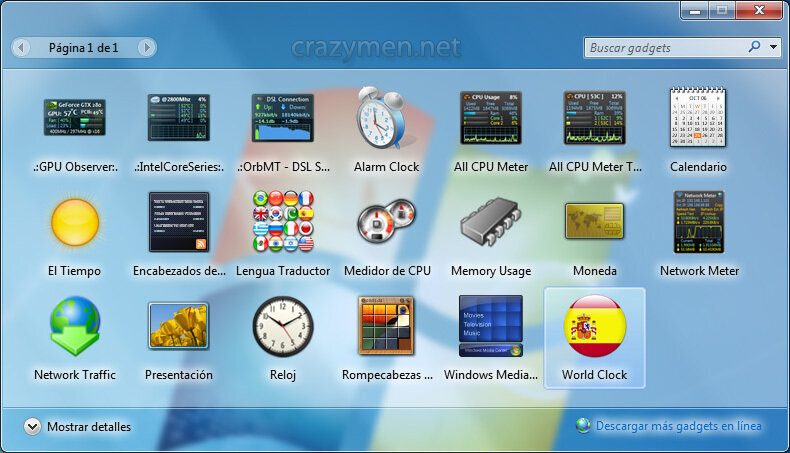Open the search options dropdown arrow
This screenshot has height=453, width=790.
tap(773, 47)
